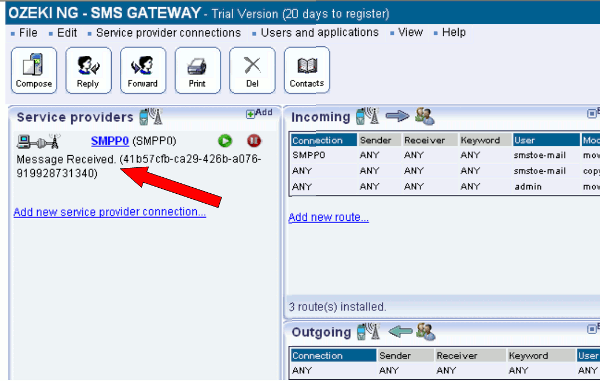The image size is (600, 381).
Task: Click the Service providers panel title
Action: pos(75,117)
